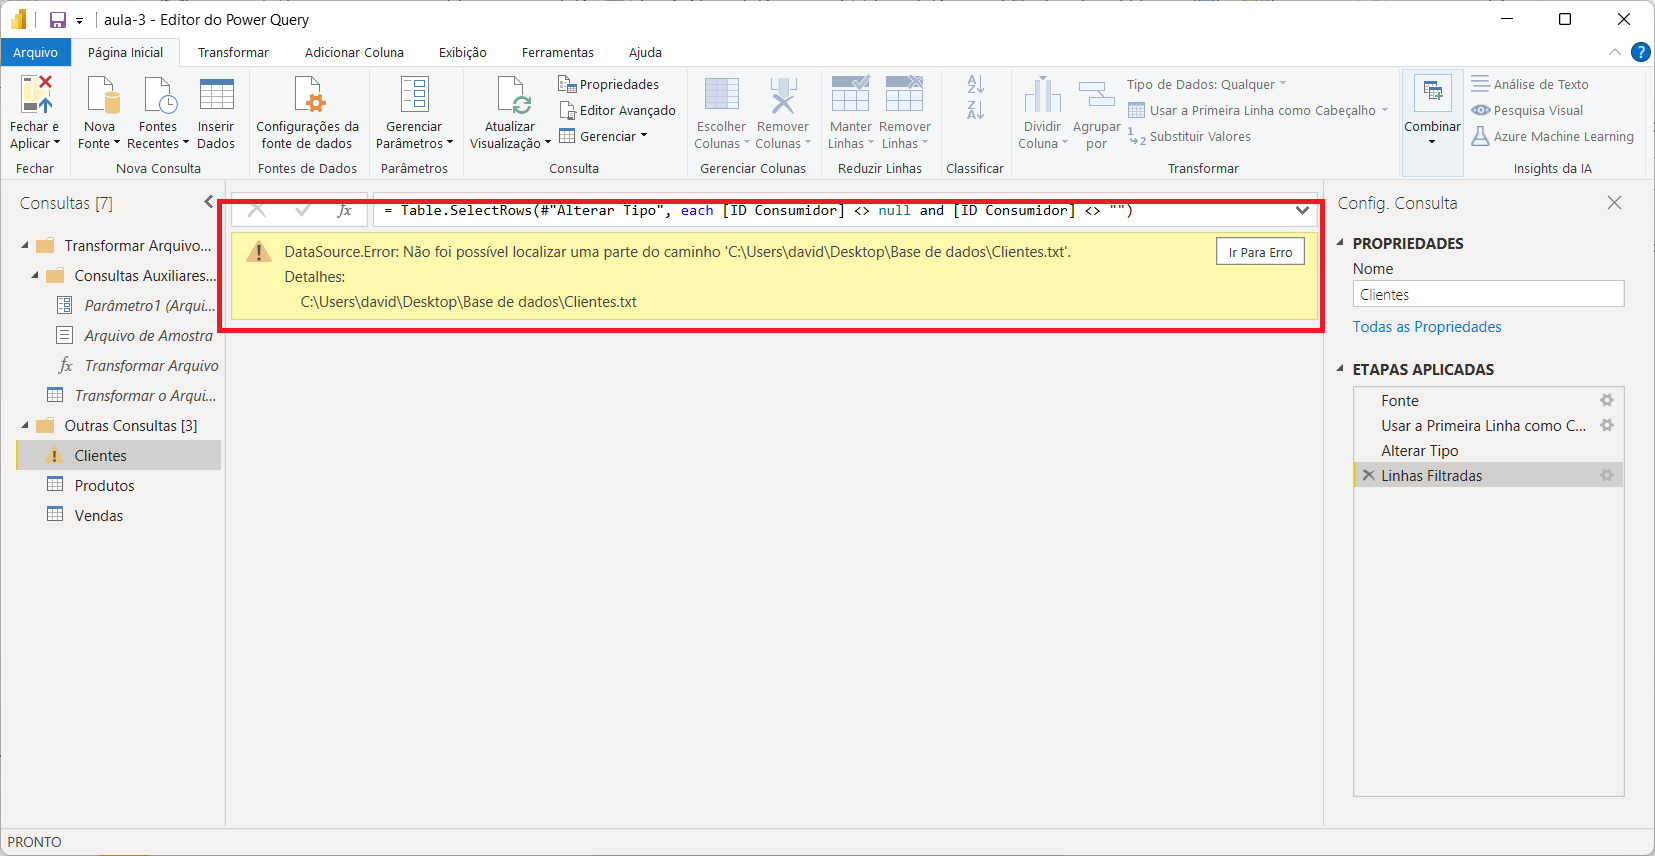This screenshot has height=856, width=1655.
Task: Click Agrupar por icon
Action: point(1097,95)
